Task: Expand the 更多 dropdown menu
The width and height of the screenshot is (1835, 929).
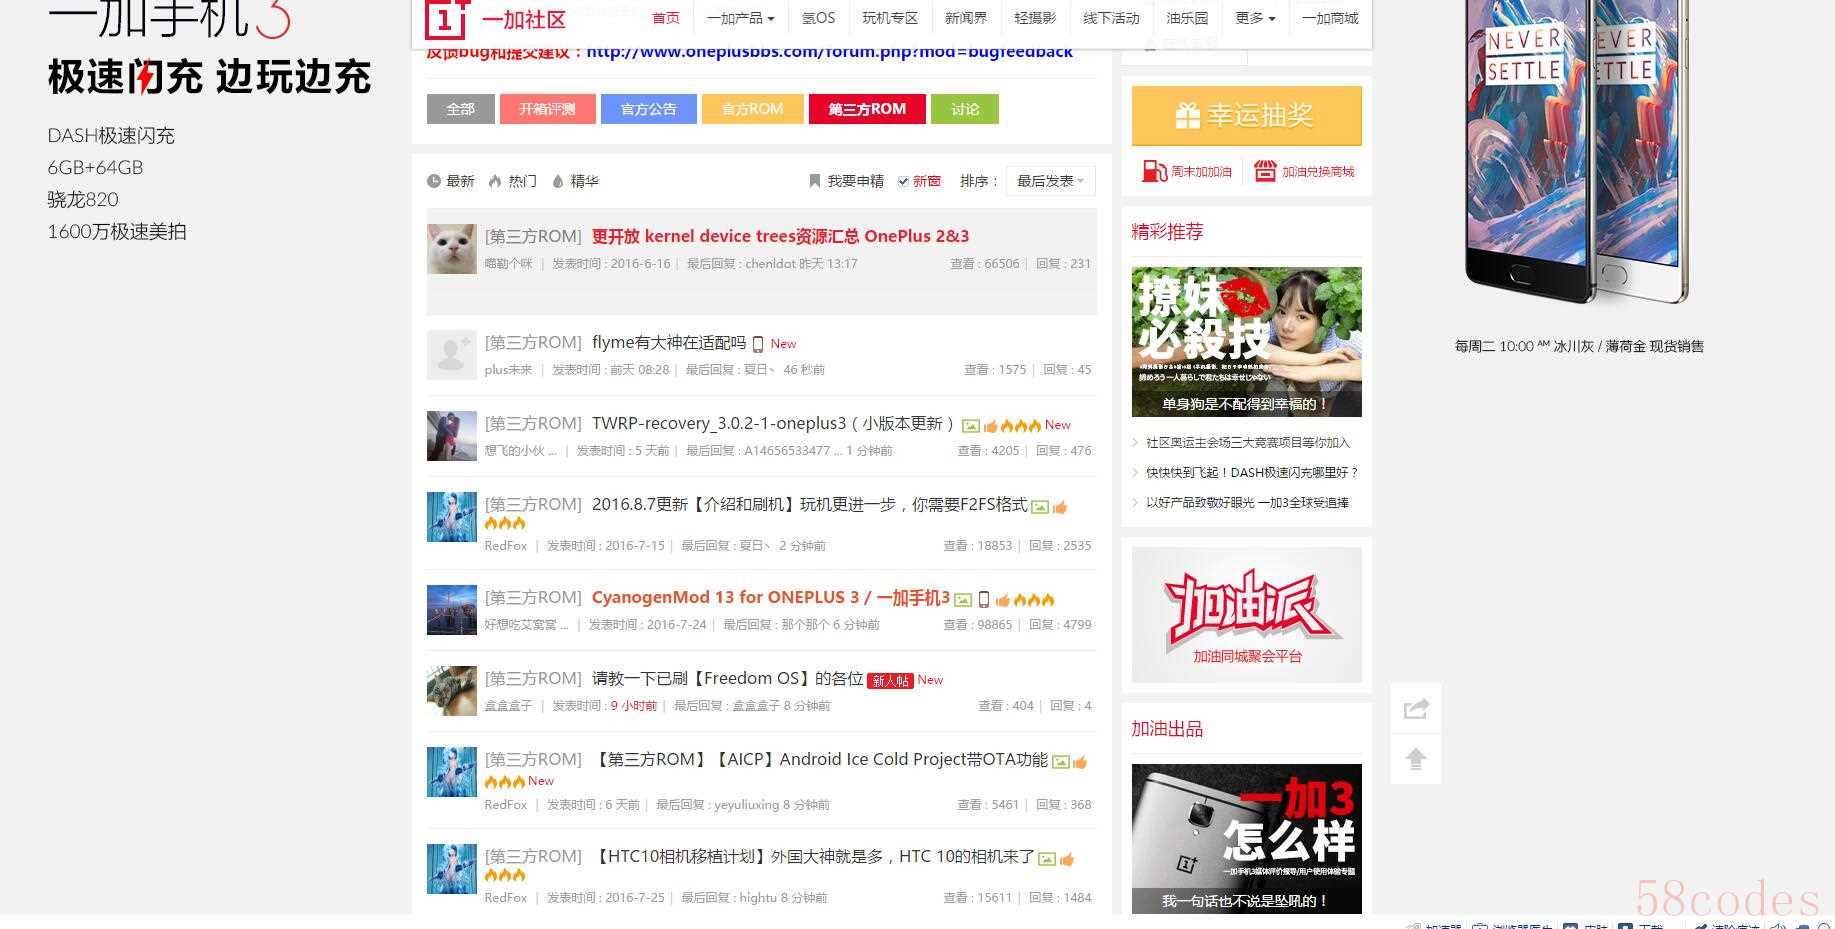Action: [x=1255, y=18]
